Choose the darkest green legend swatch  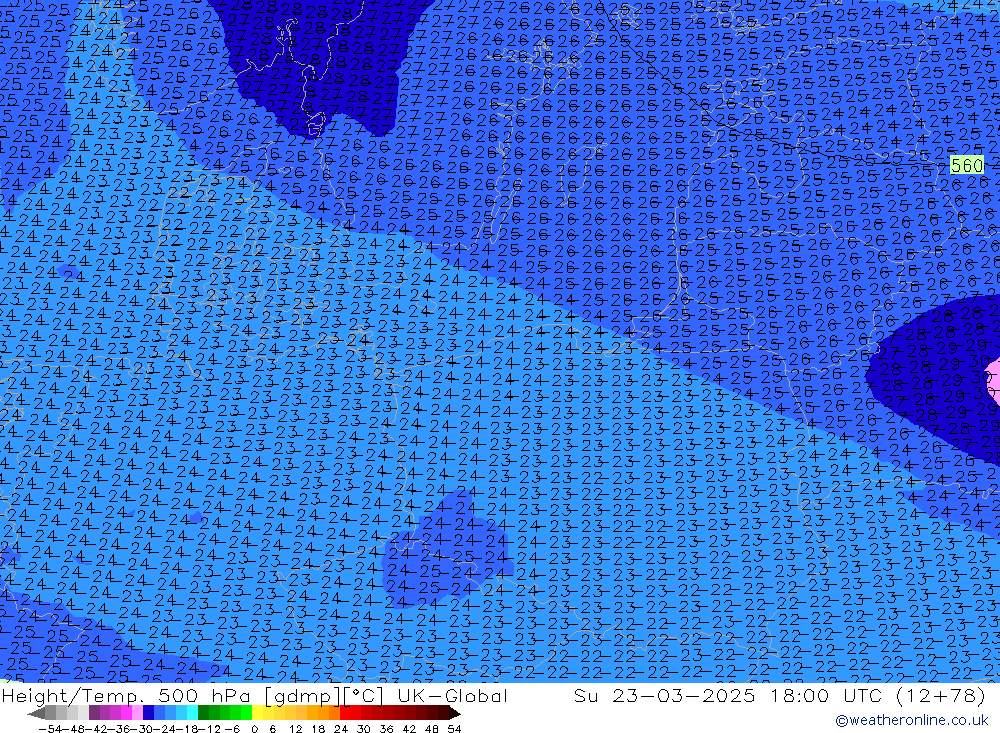pyautogui.click(x=203, y=713)
